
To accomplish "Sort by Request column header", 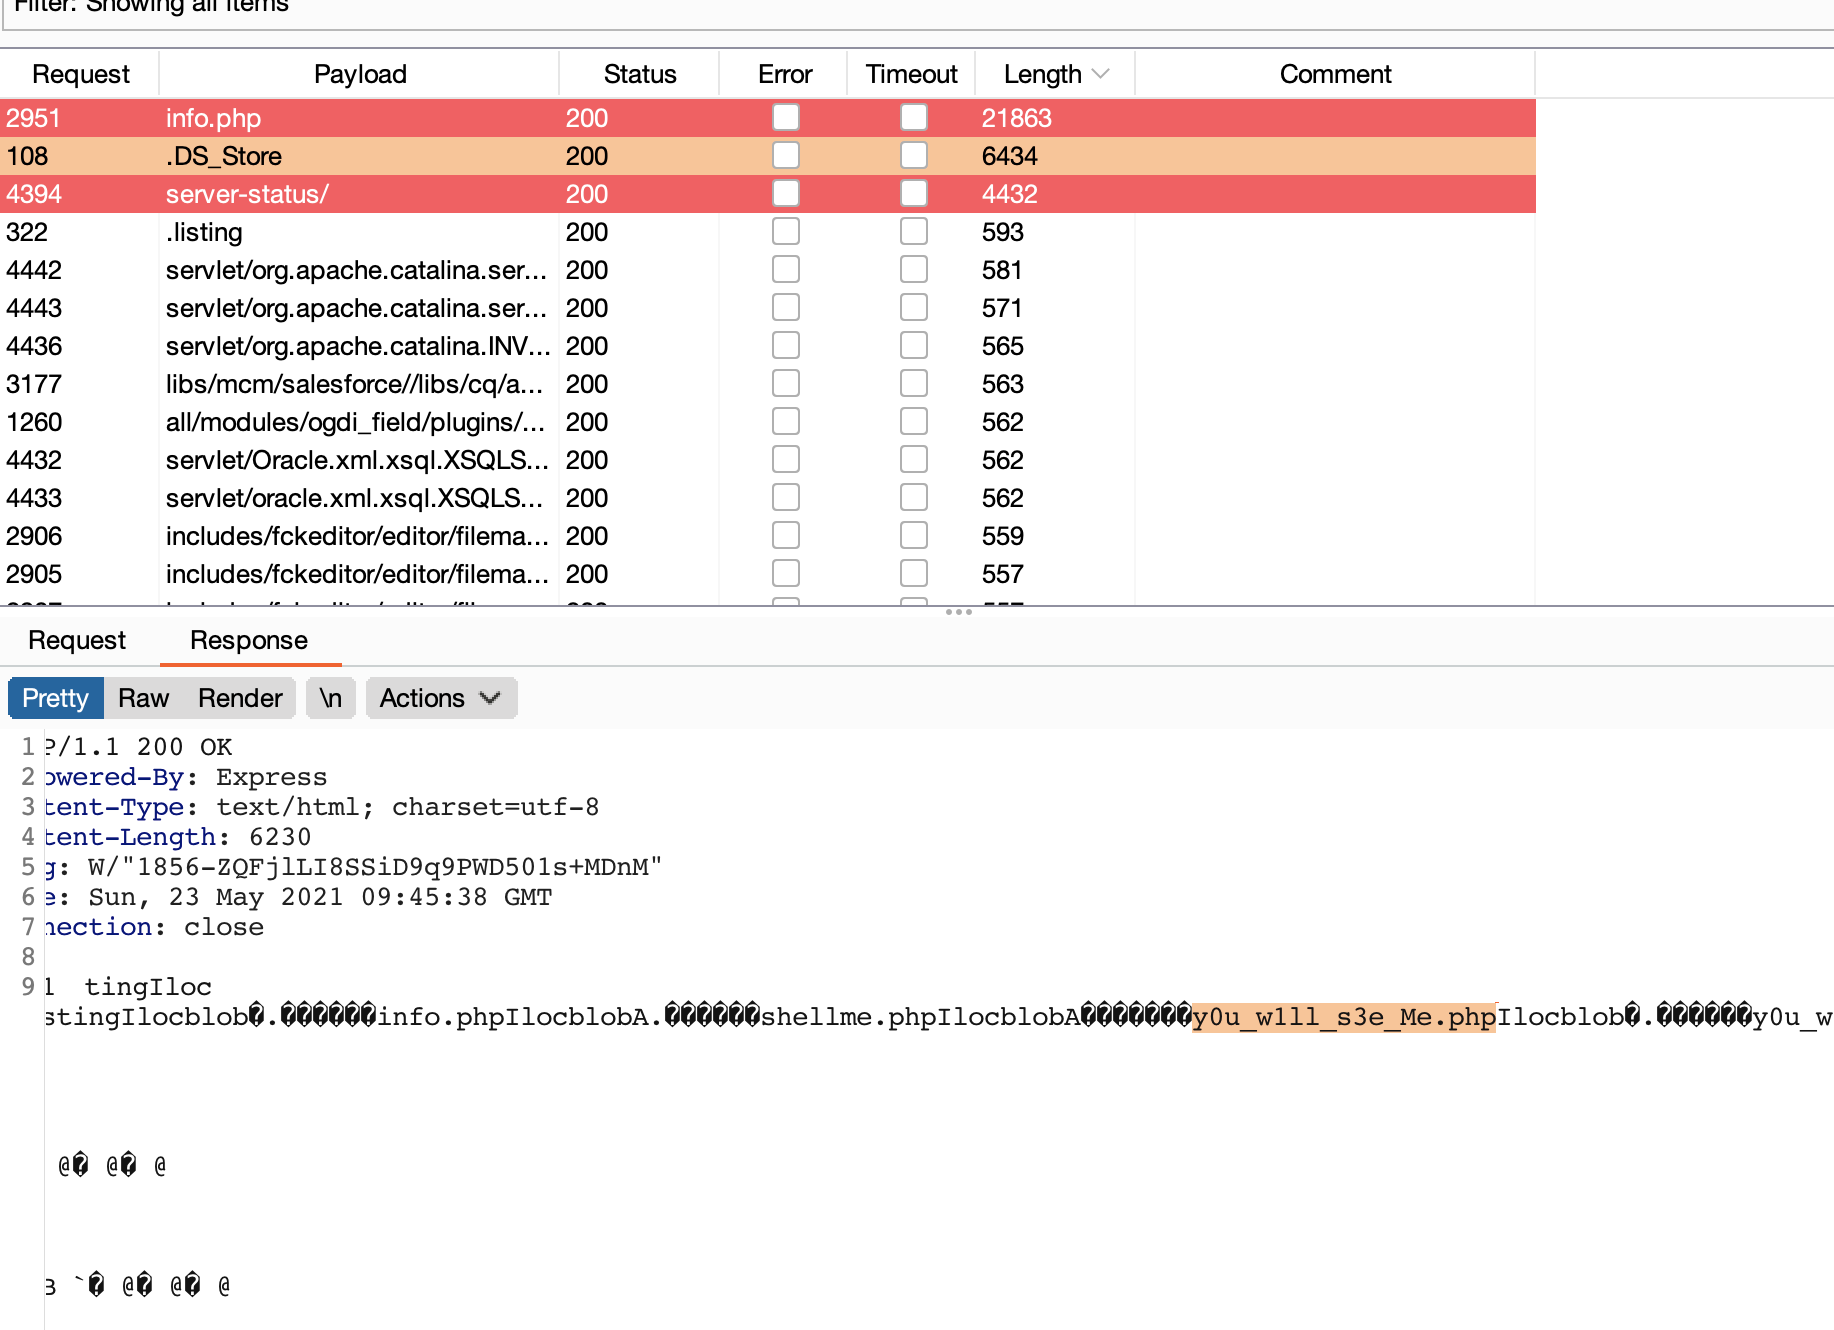I will pyautogui.click(x=81, y=74).
